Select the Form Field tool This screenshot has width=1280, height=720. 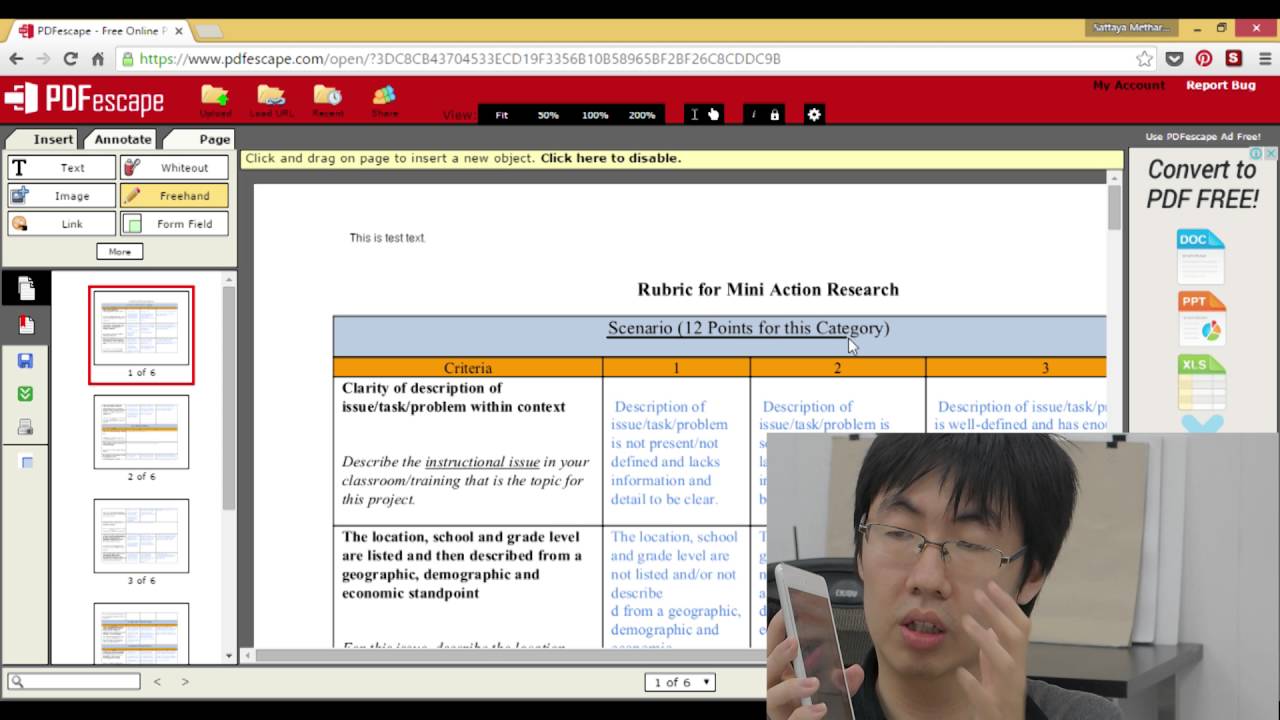pyautogui.click(x=174, y=224)
